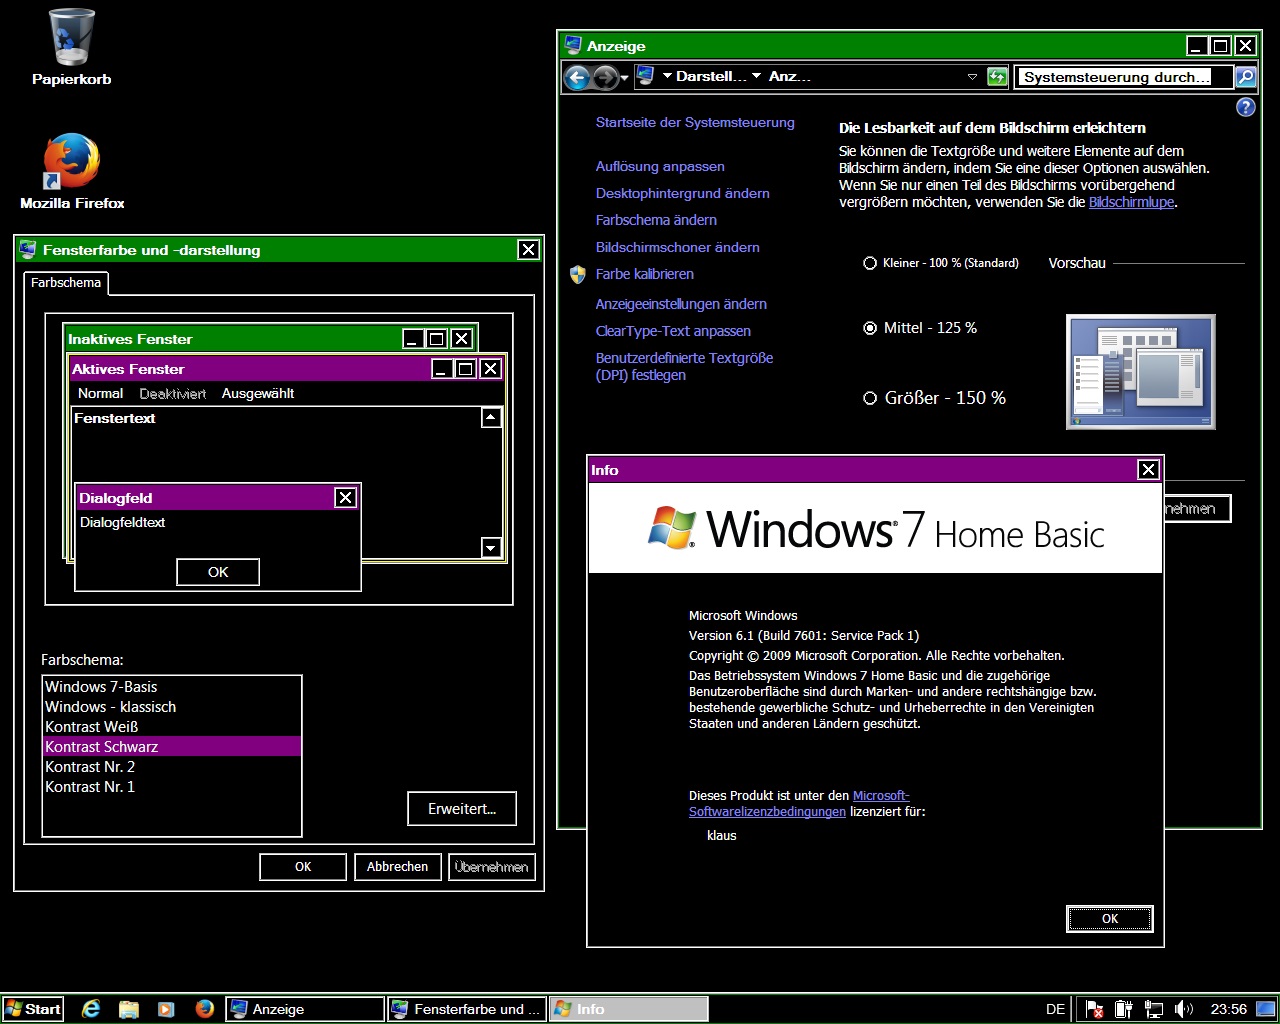Click Normal in the preview menu bar
The width and height of the screenshot is (1280, 1024).
(x=101, y=394)
